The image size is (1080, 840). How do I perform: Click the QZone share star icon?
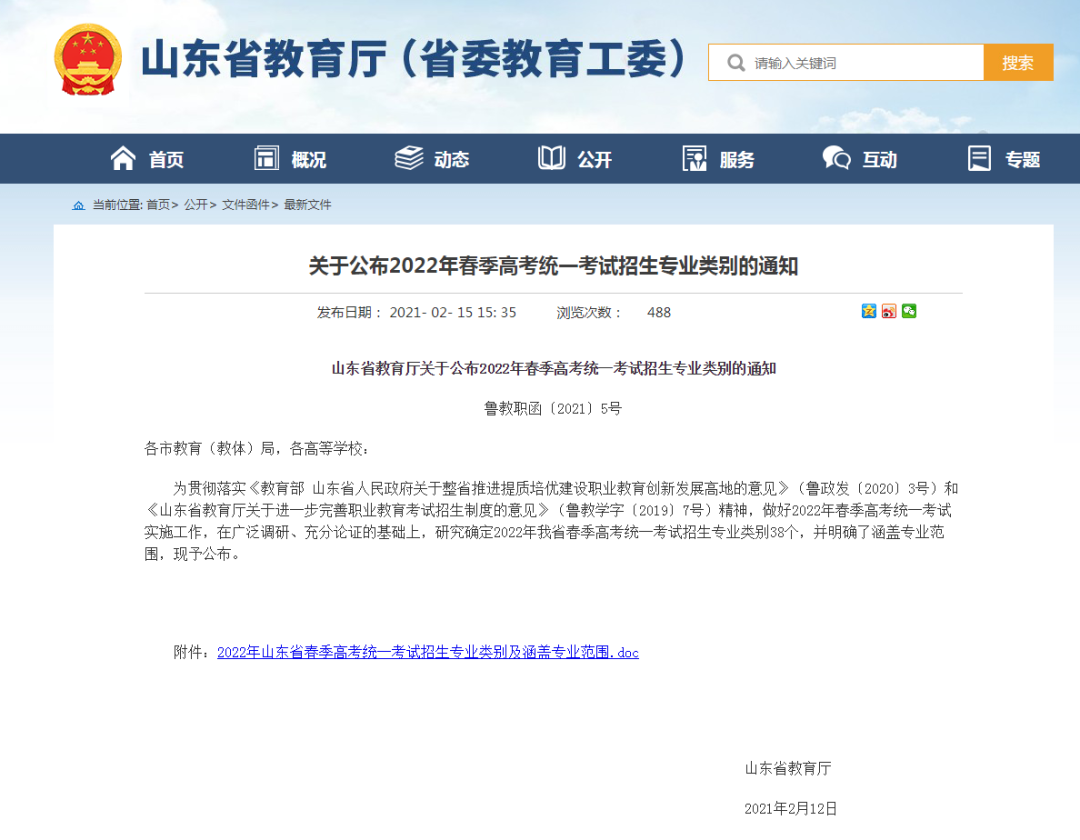(869, 311)
